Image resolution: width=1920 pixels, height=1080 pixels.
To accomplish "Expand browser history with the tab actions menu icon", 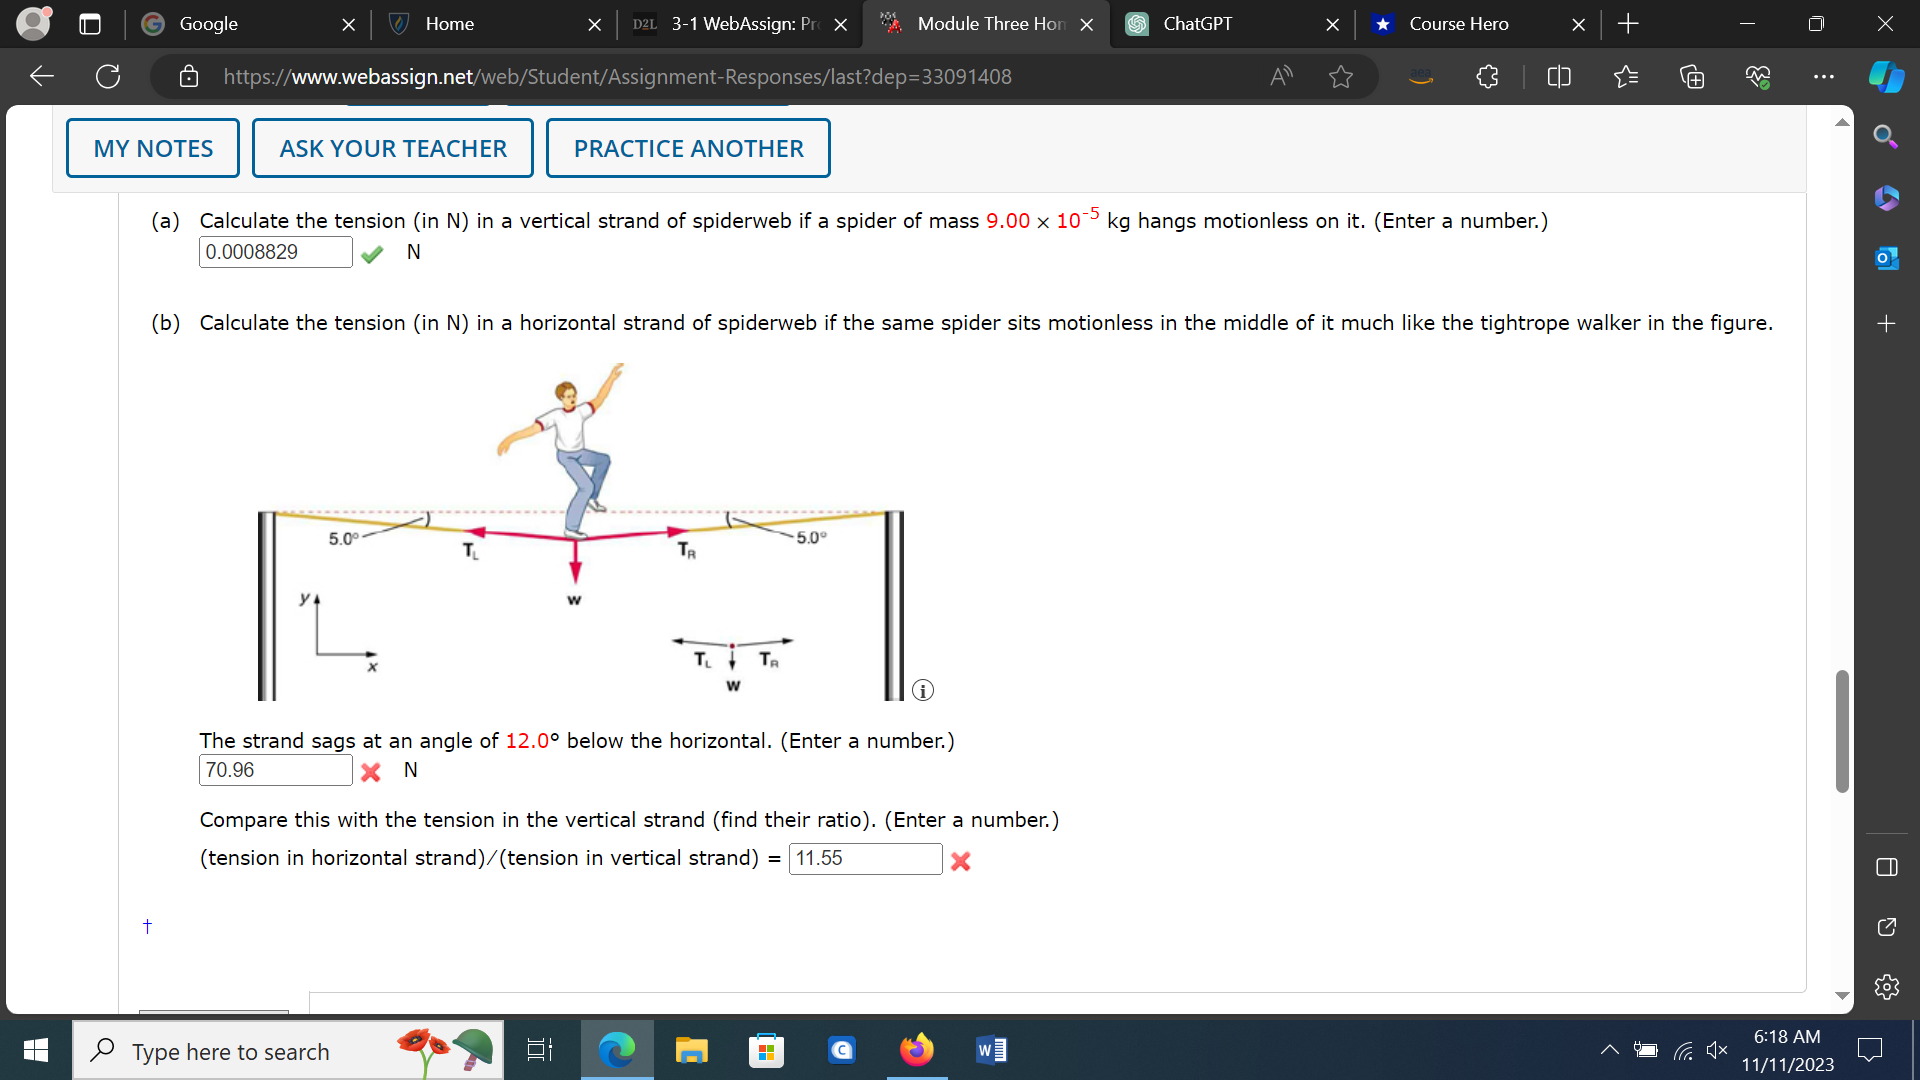I will click(90, 24).
